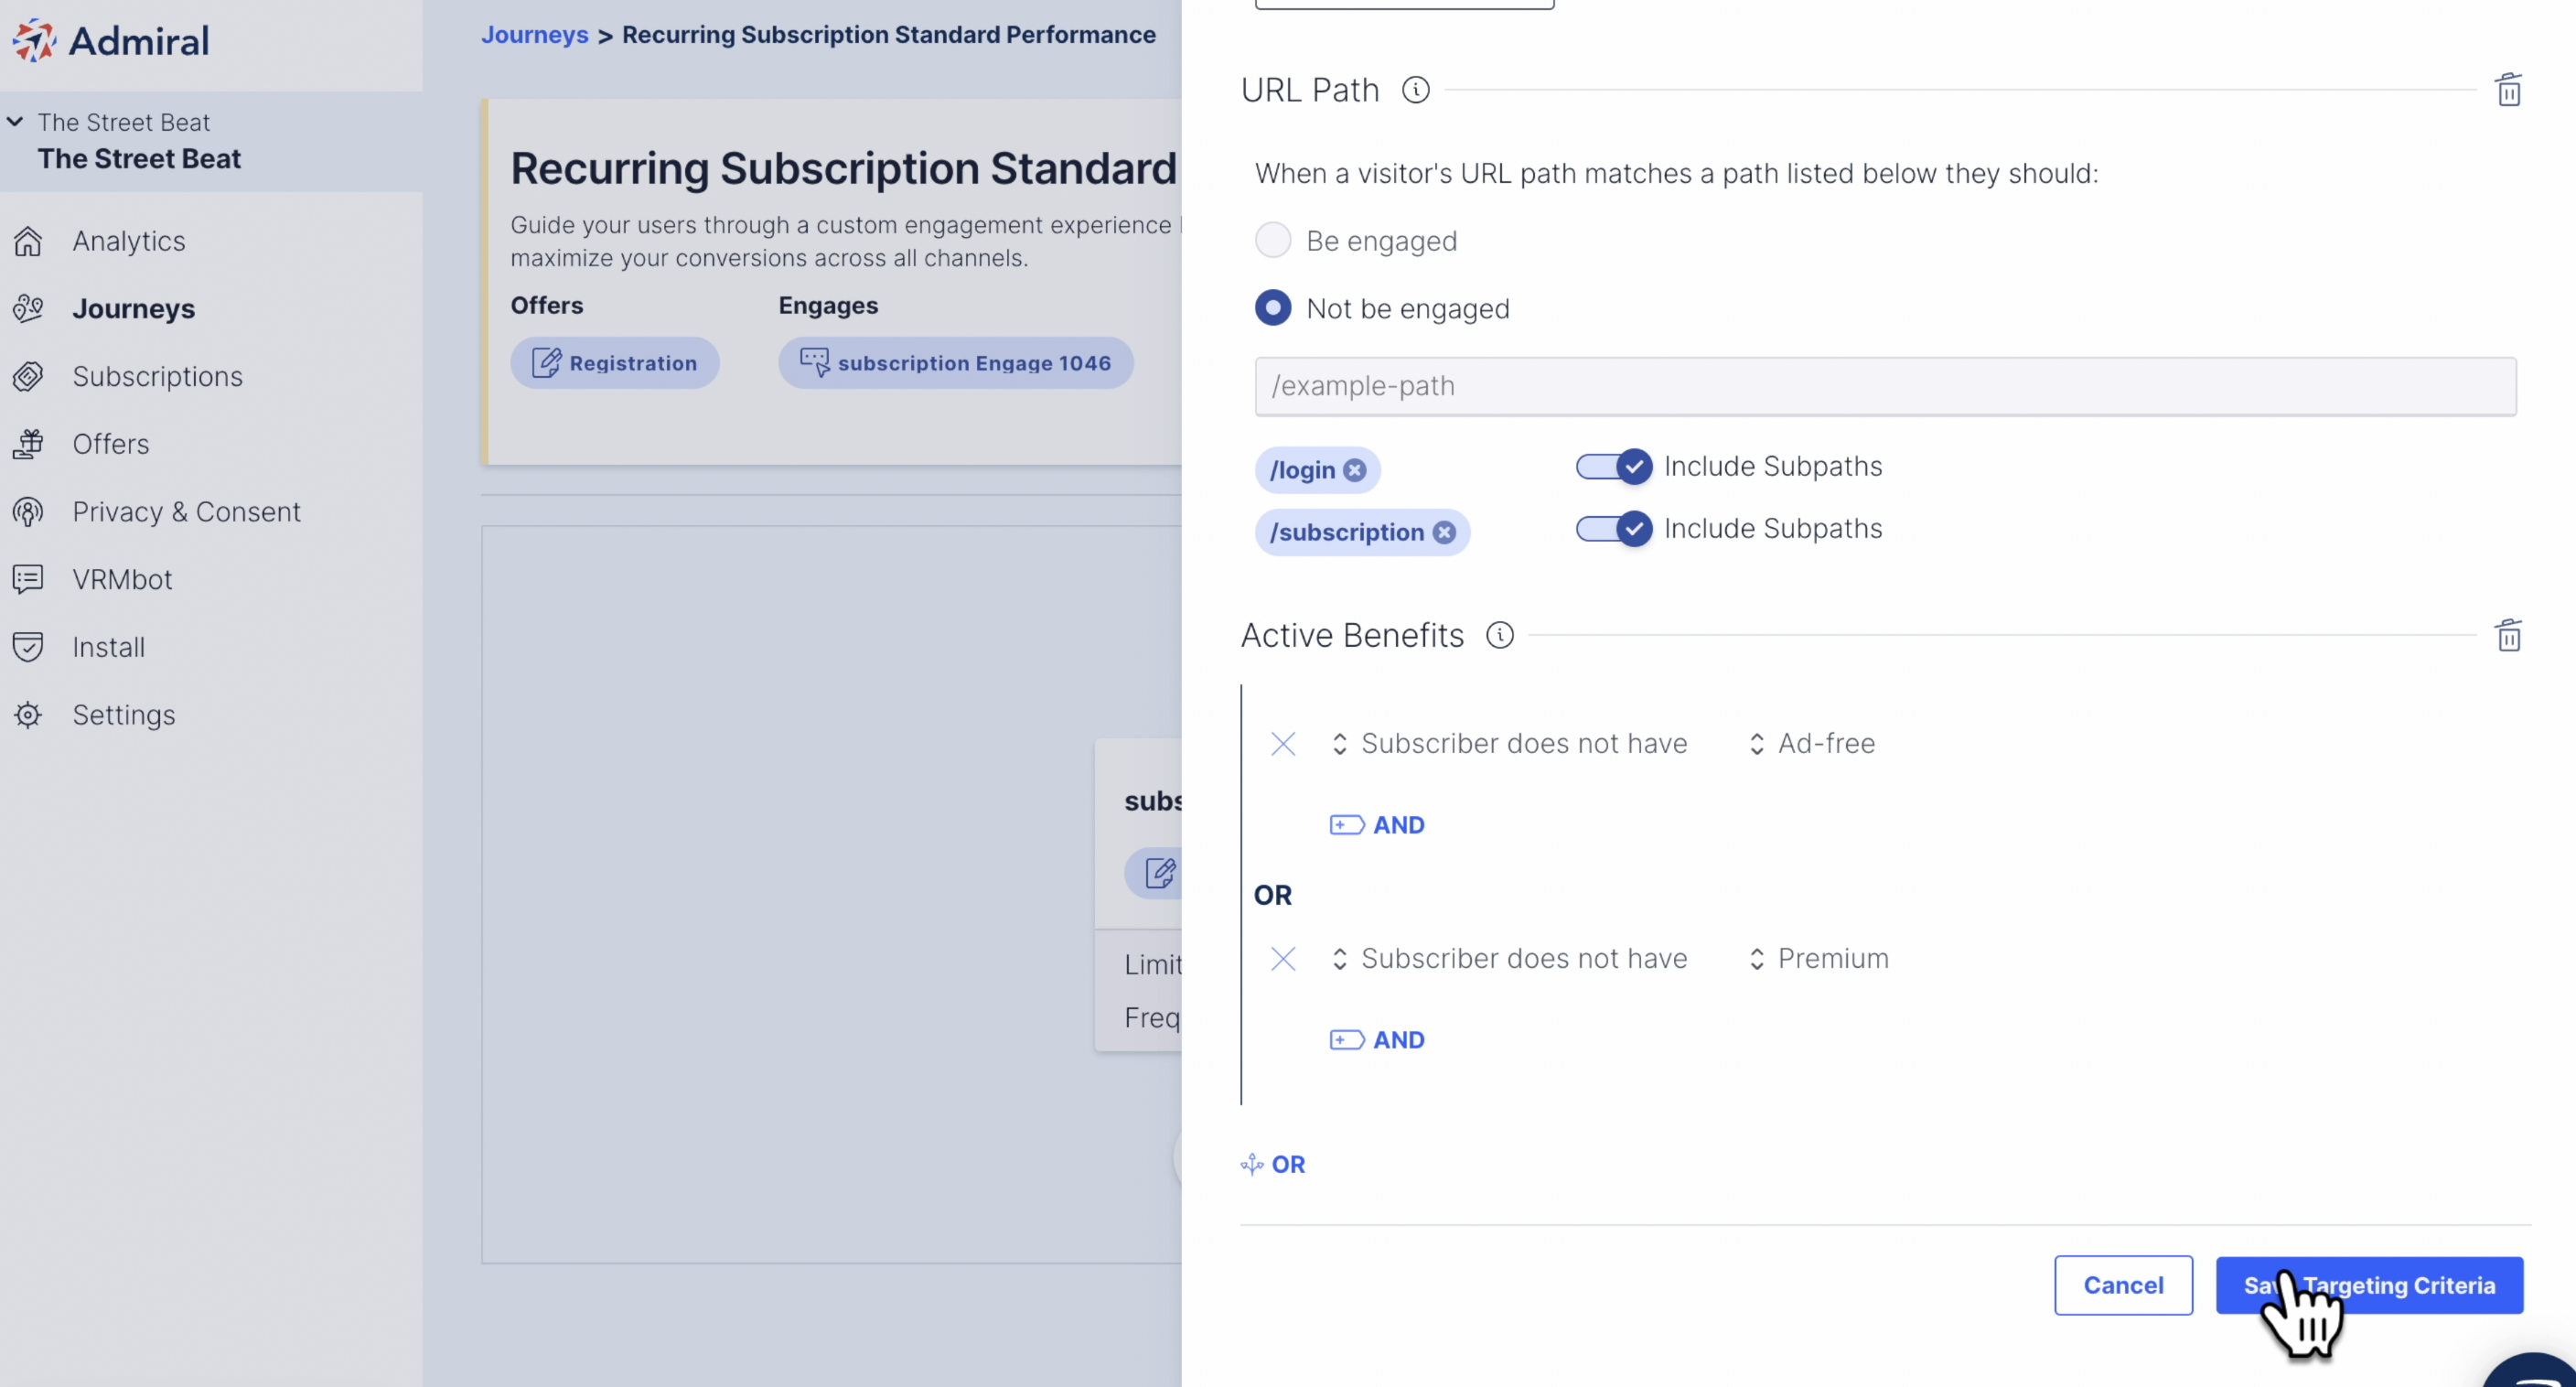
Task: Click the Privacy & Consent fingerprint icon
Action: pos(28,512)
